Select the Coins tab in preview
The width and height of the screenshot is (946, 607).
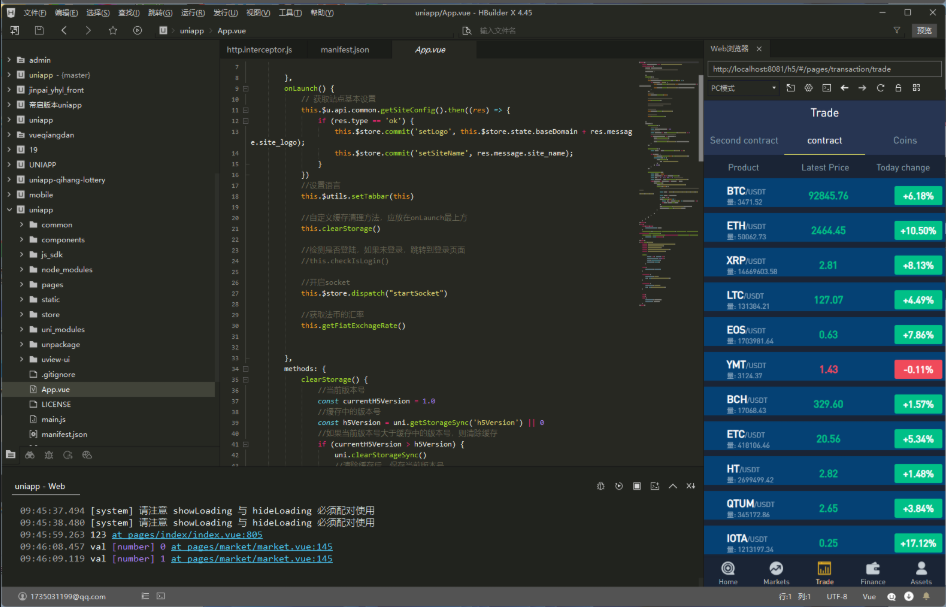(x=904, y=141)
